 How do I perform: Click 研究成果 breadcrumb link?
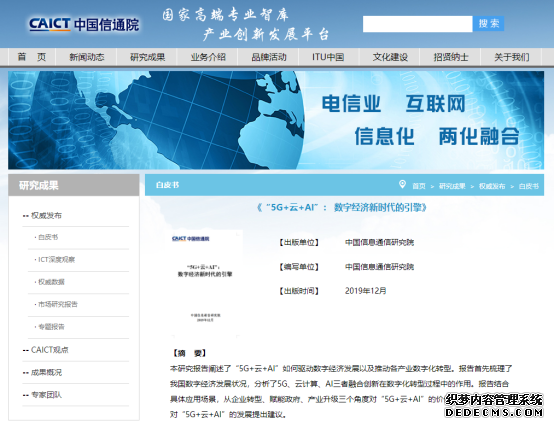coord(452,186)
